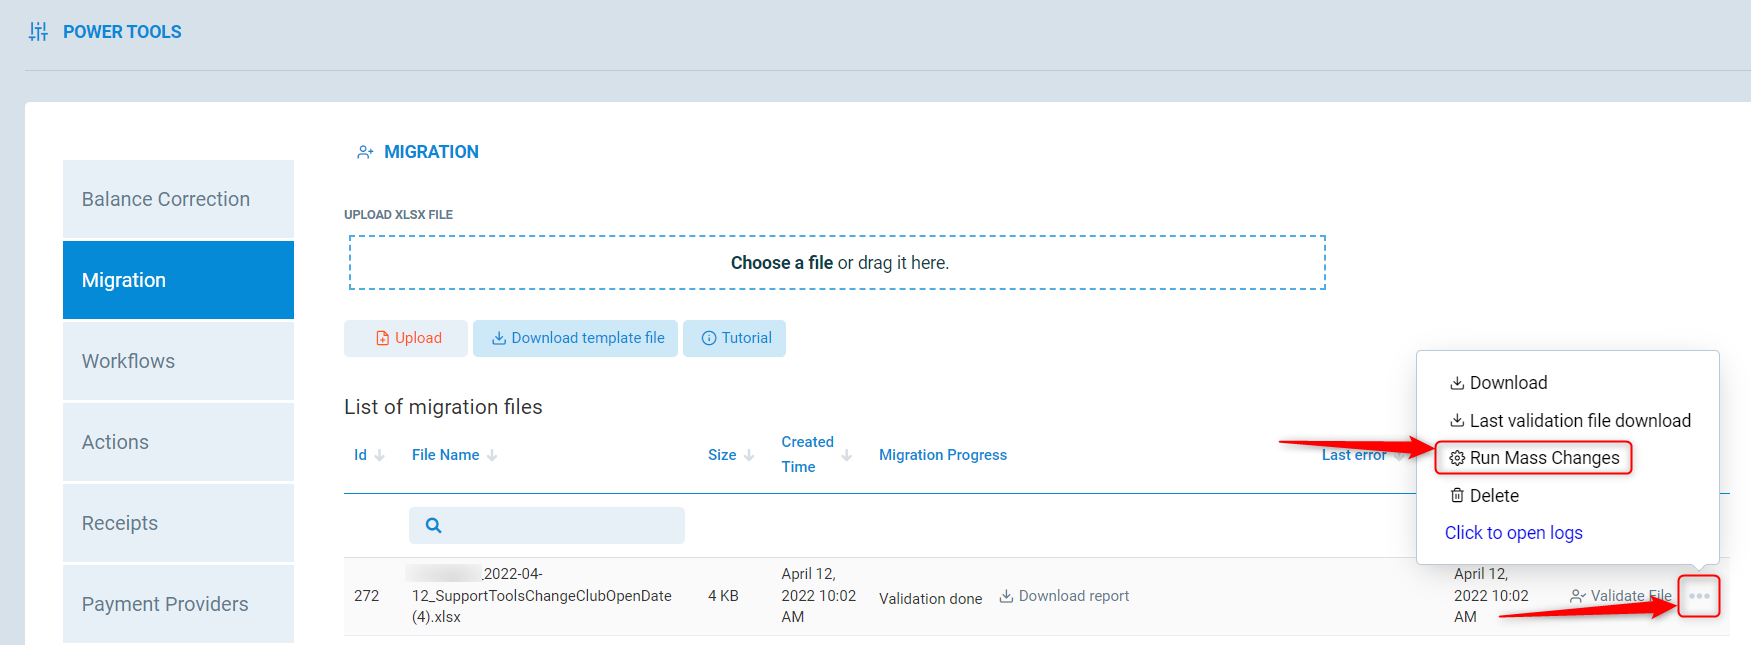Select Run Mass Changes from the menu
This screenshot has width=1751, height=645.
coord(1534,458)
